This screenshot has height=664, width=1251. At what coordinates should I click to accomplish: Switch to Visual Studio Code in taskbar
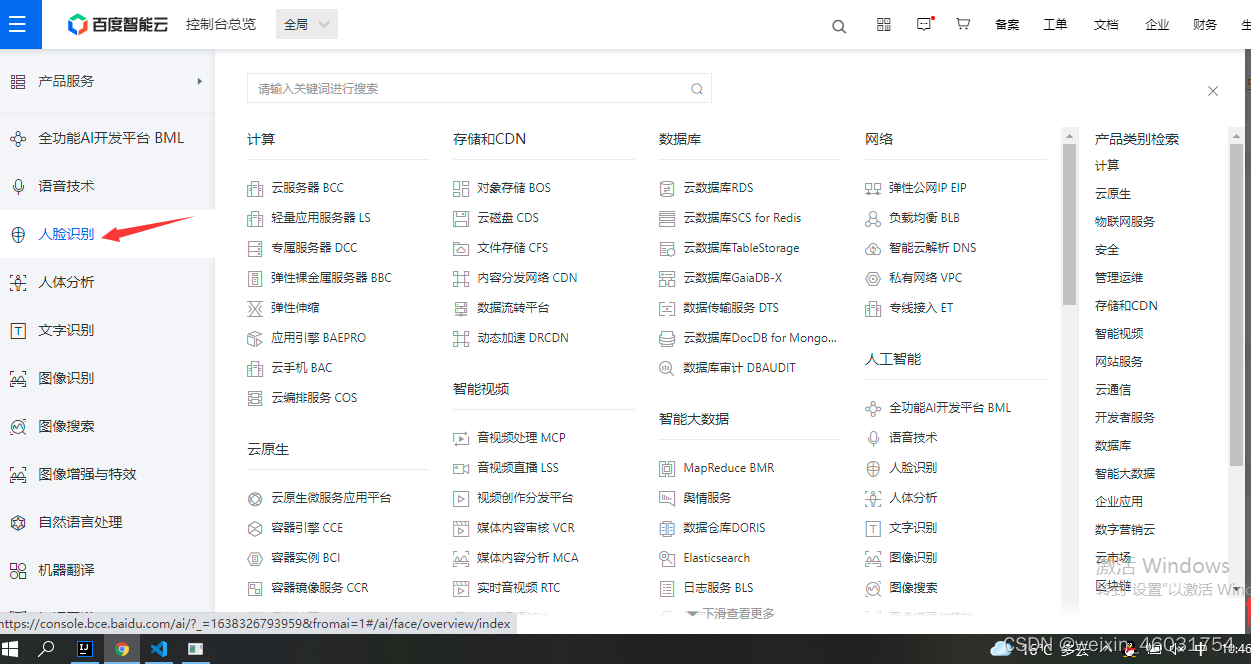point(158,649)
